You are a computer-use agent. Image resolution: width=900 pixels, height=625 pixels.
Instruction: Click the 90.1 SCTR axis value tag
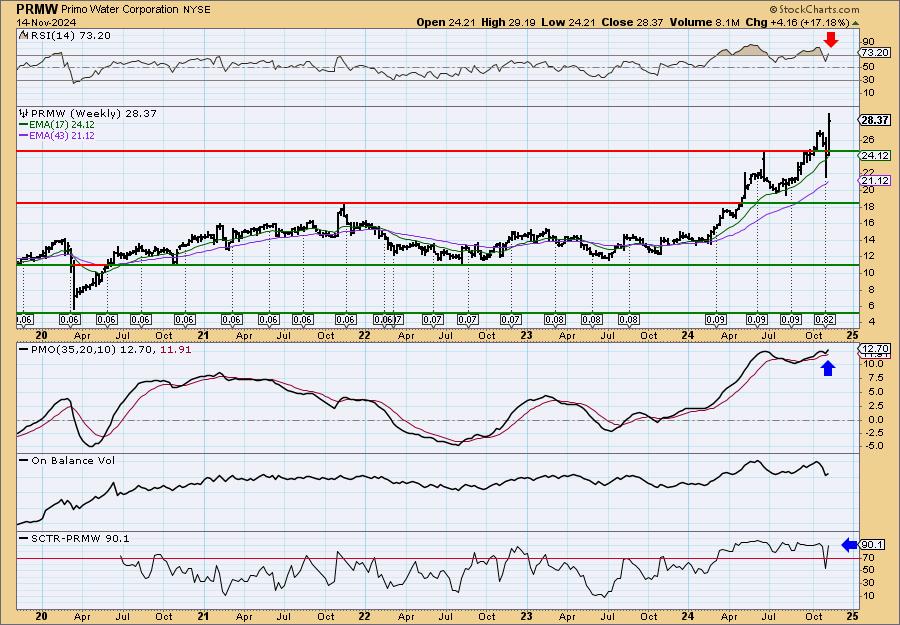(x=872, y=545)
